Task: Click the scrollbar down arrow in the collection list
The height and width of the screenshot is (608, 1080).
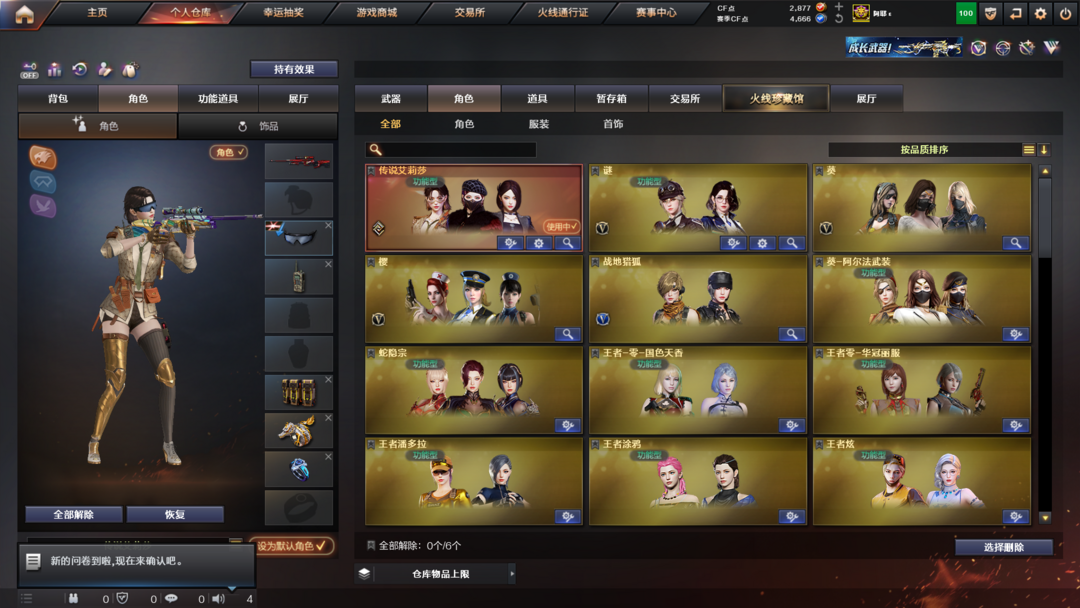Action: (1045, 518)
